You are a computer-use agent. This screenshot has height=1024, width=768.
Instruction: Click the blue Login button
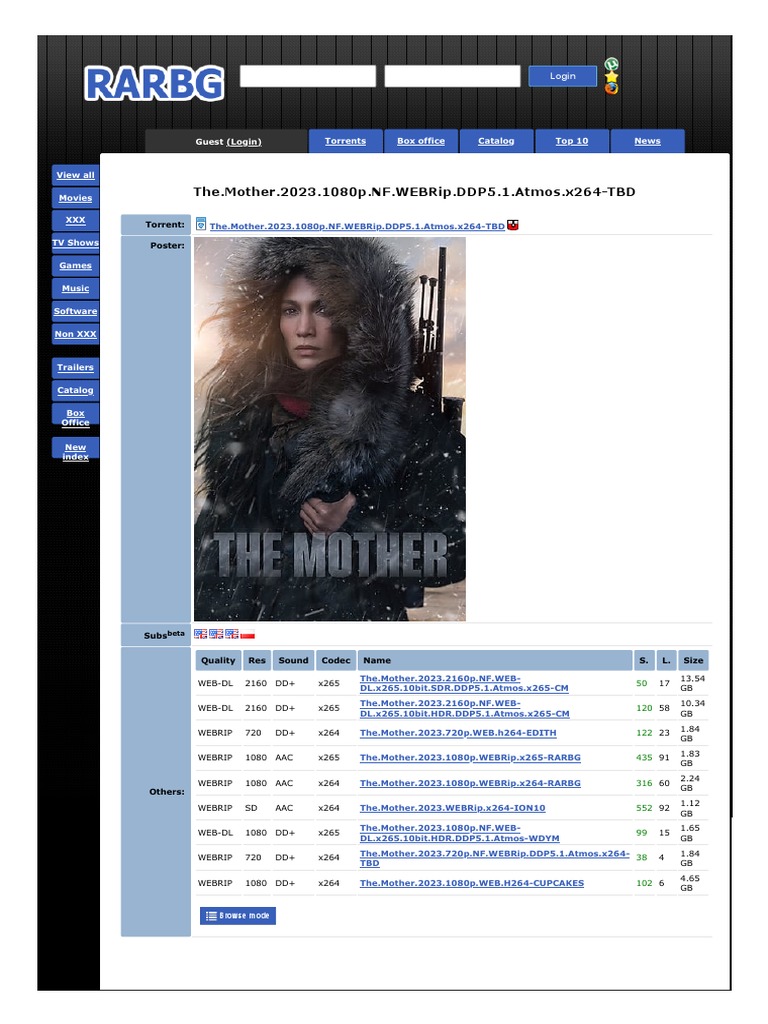(562, 76)
